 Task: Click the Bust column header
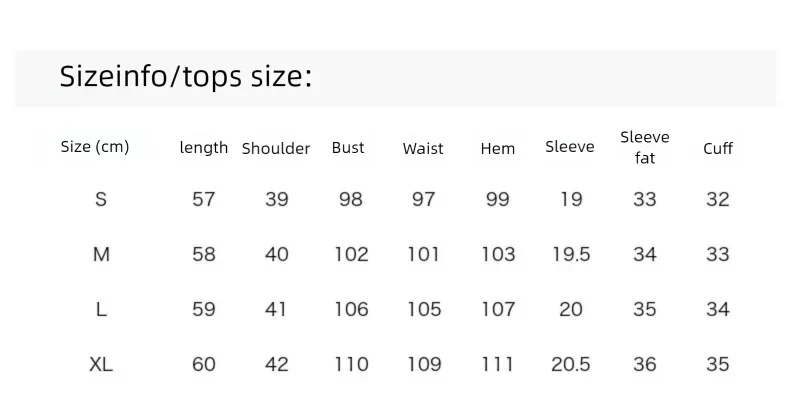pyautogui.click(x=348, y=148)
